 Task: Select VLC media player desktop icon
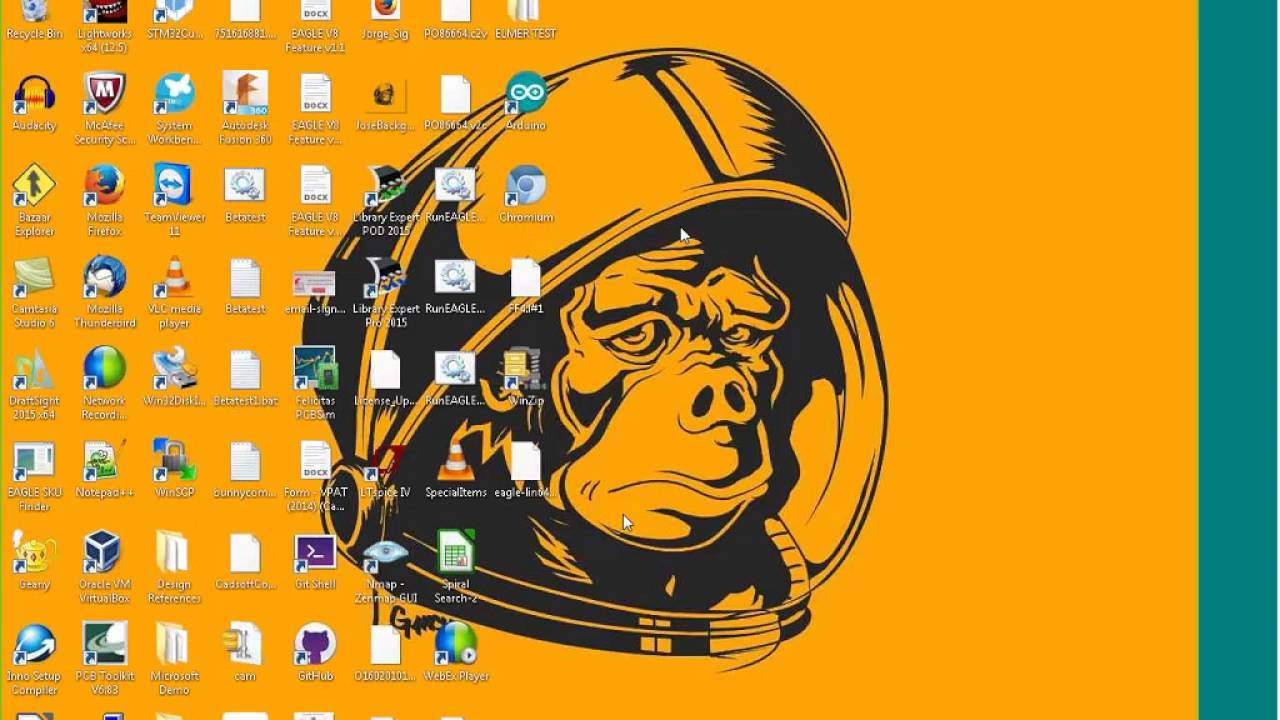coord(174,278)
